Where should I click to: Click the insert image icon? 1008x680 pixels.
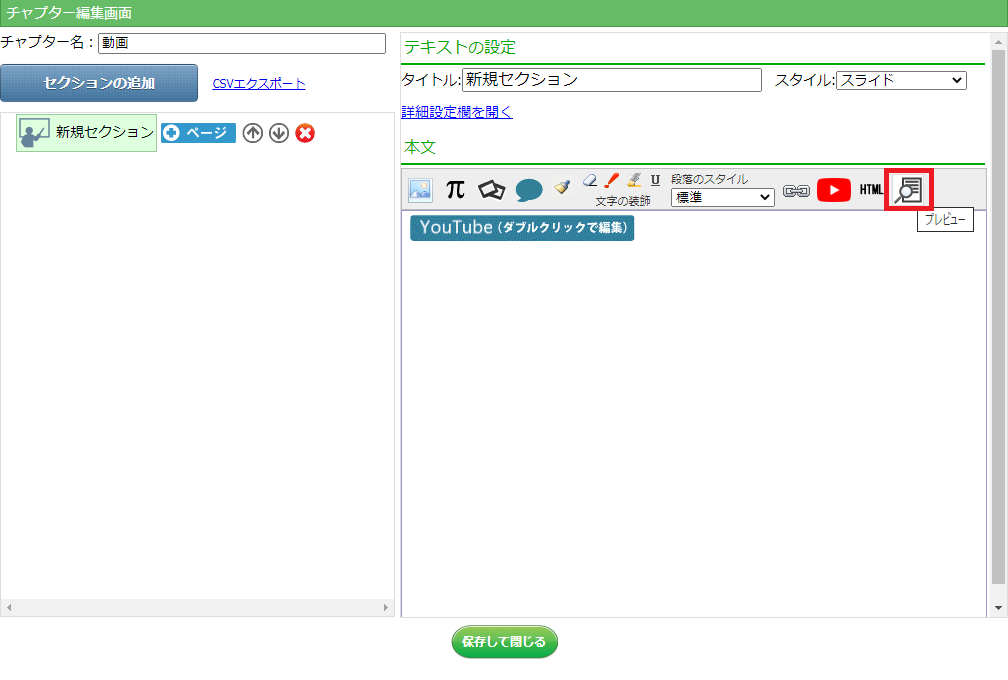click(420, 190)
